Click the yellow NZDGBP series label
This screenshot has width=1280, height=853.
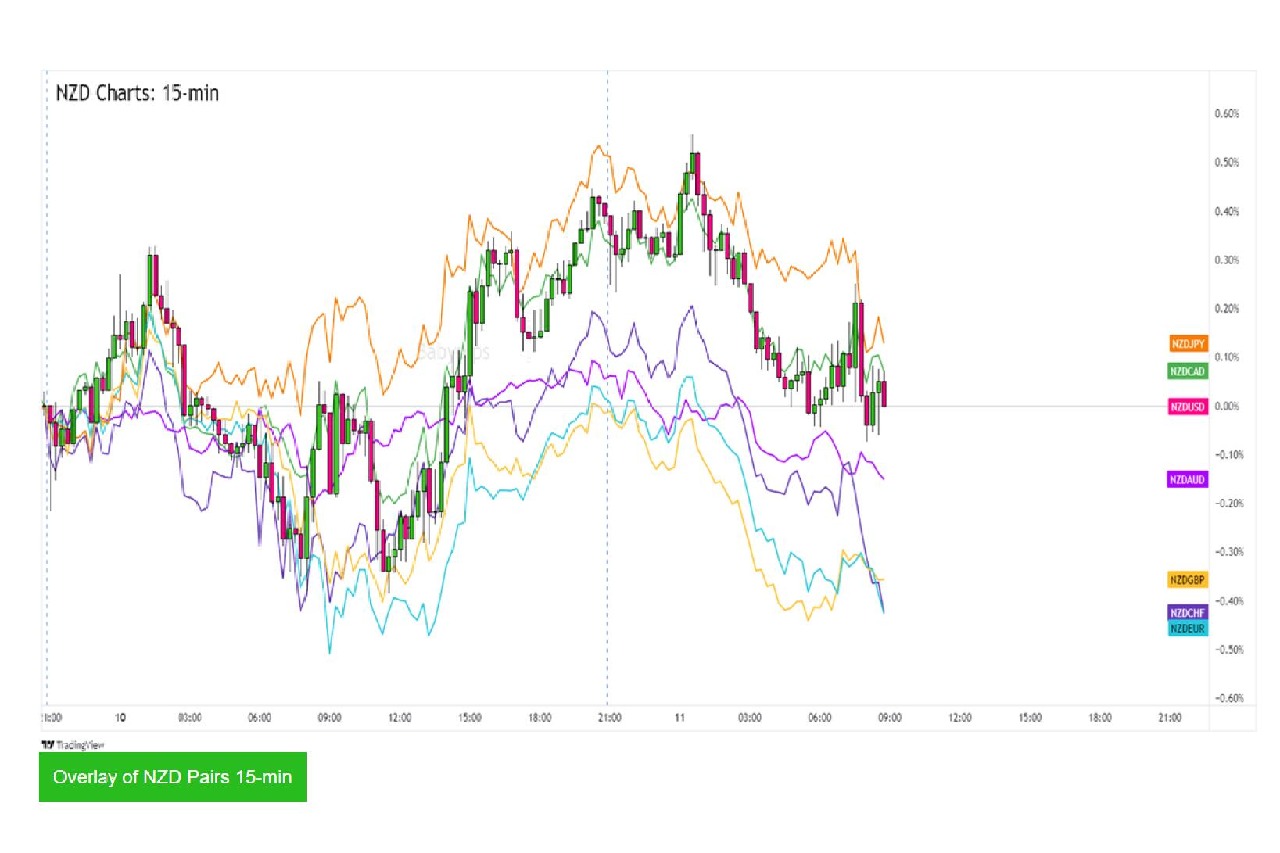(x=1188, y=579)
